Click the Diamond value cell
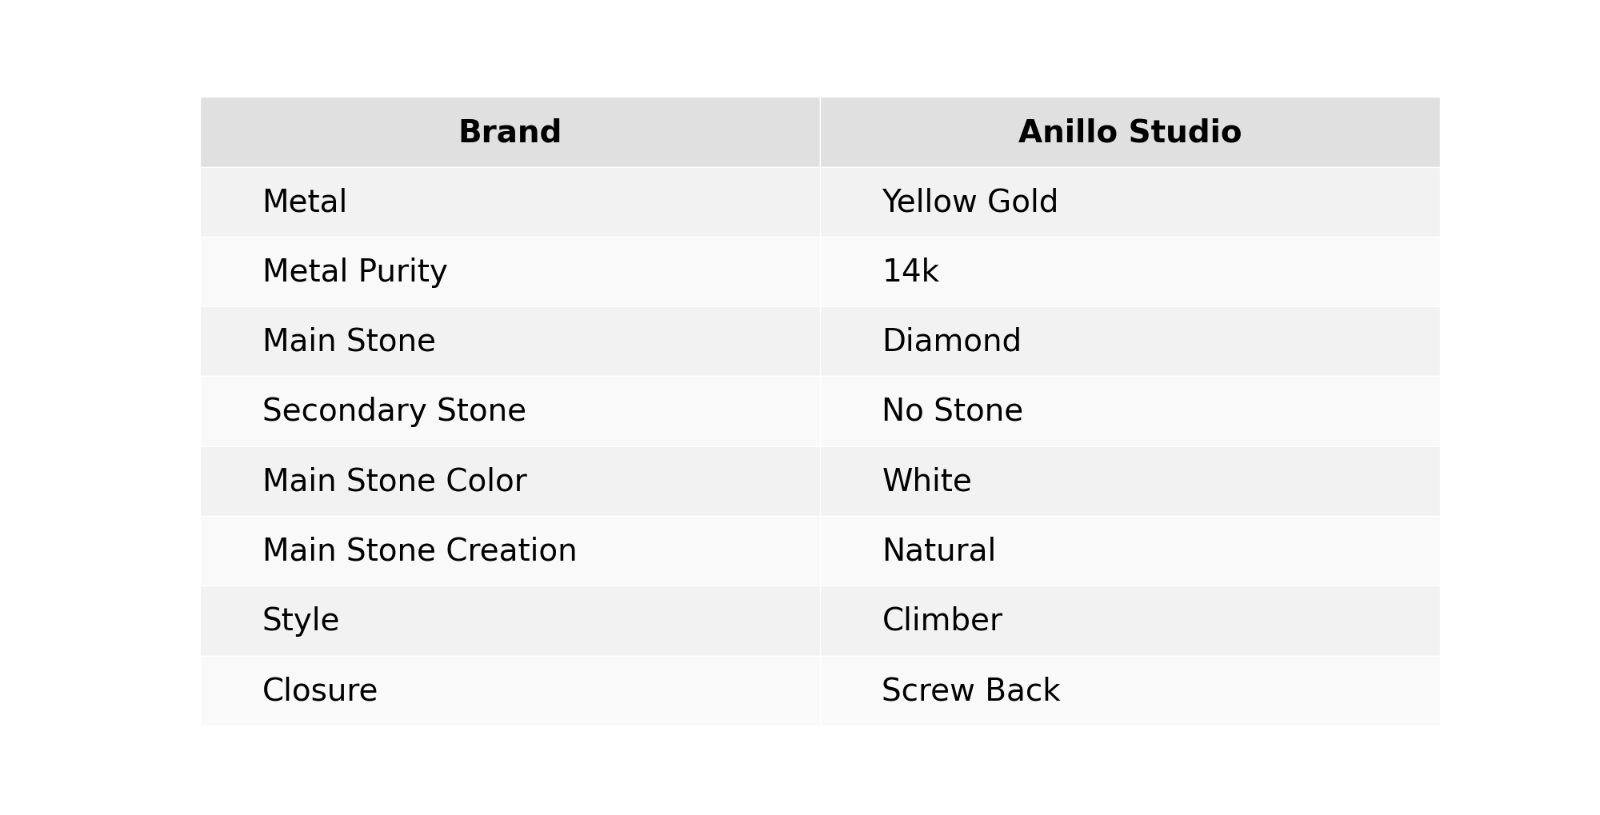This screenshot has width=1600, height=815. pyautogui.click(x=1130, y=341)
